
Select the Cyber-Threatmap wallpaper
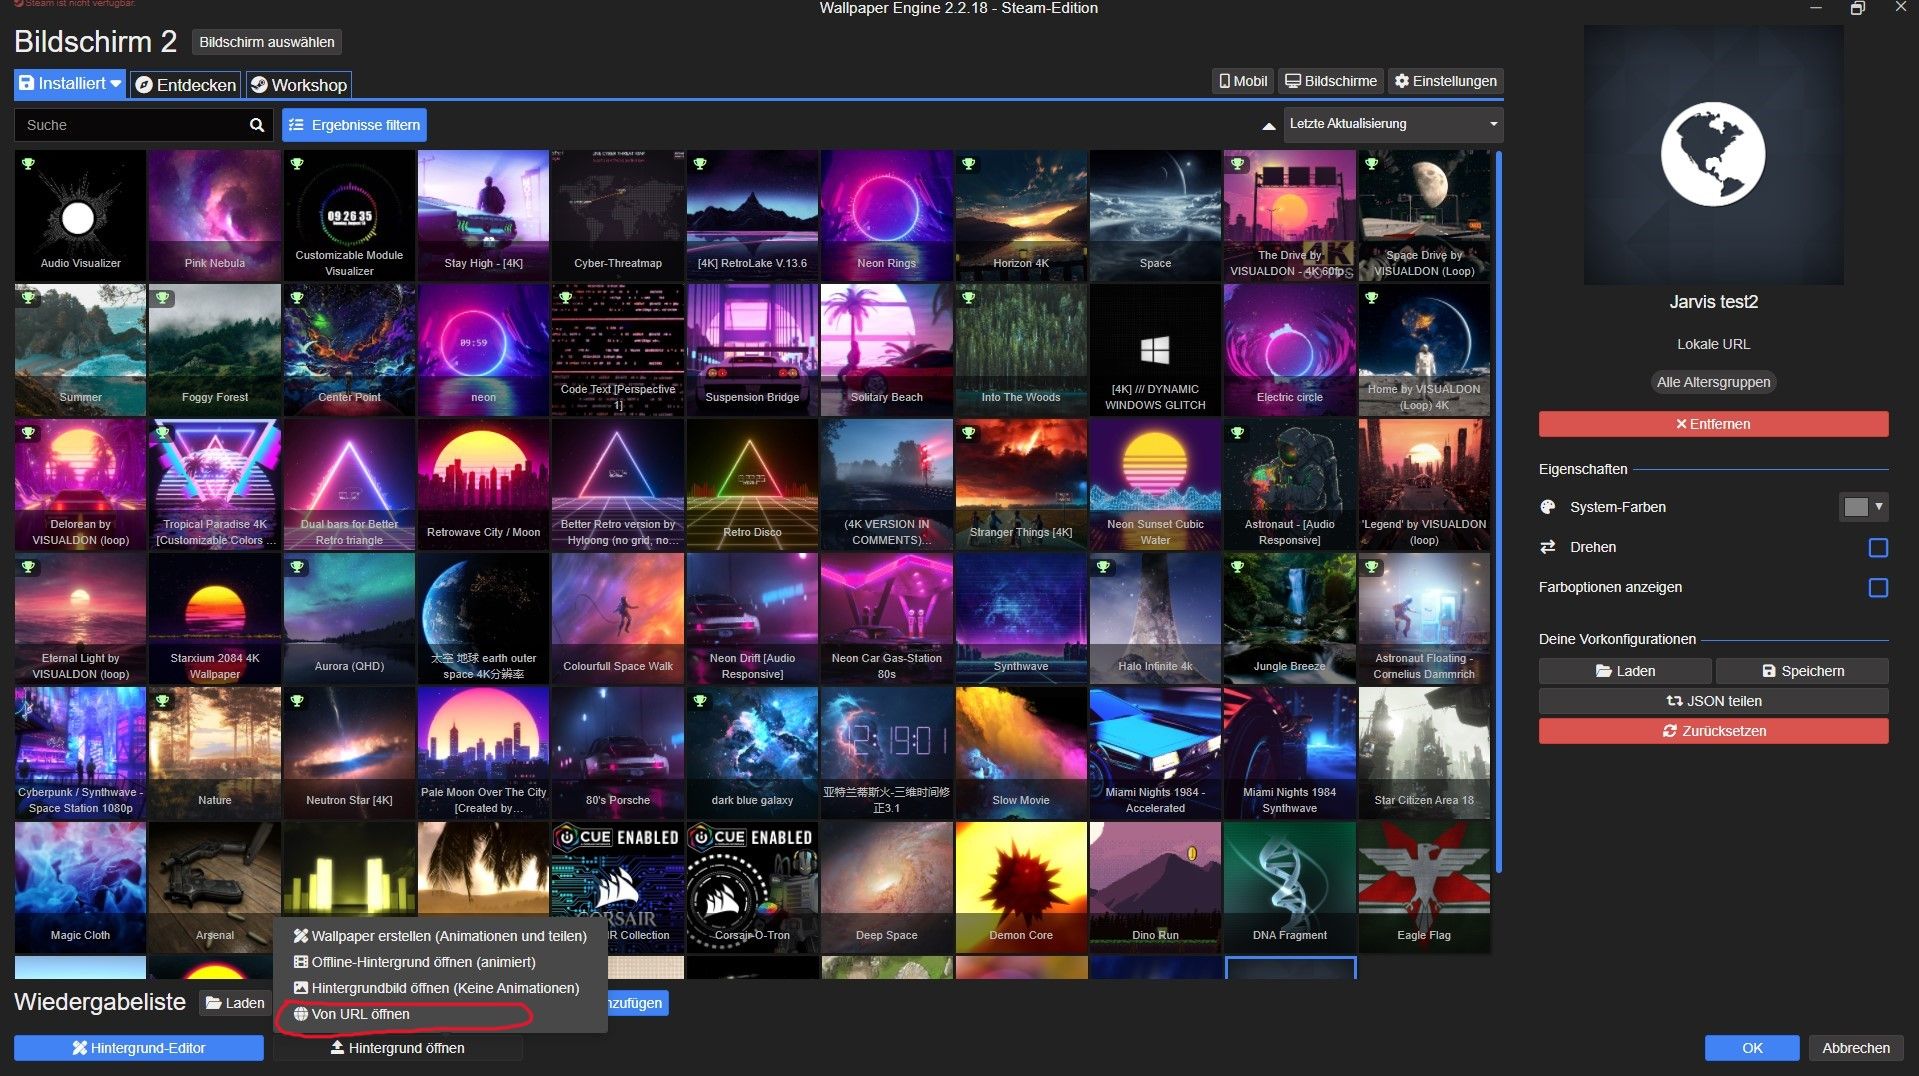(x=618, y=215)
